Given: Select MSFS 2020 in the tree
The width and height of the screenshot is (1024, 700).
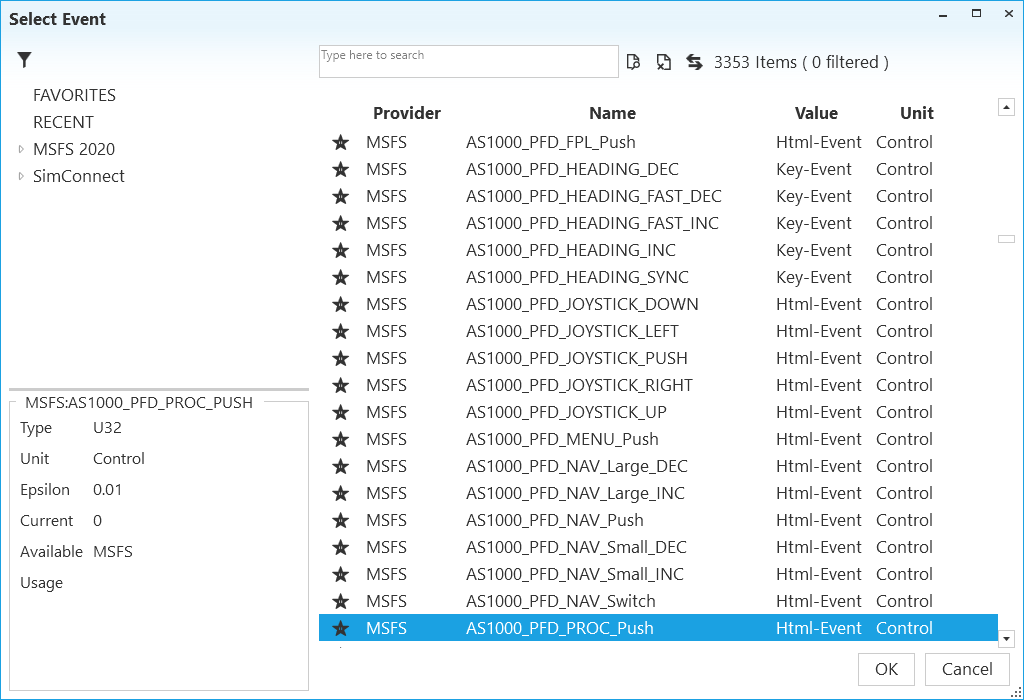Looking at the screenshot, I should (74, 150).
